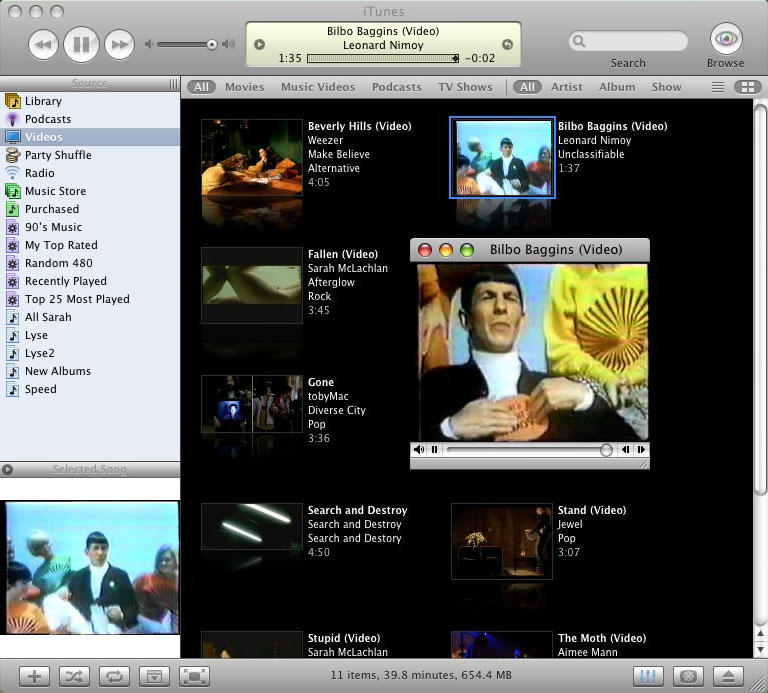
Task: Click the eject disc icon
Action: pyautogui.click(x=729, y=676)
